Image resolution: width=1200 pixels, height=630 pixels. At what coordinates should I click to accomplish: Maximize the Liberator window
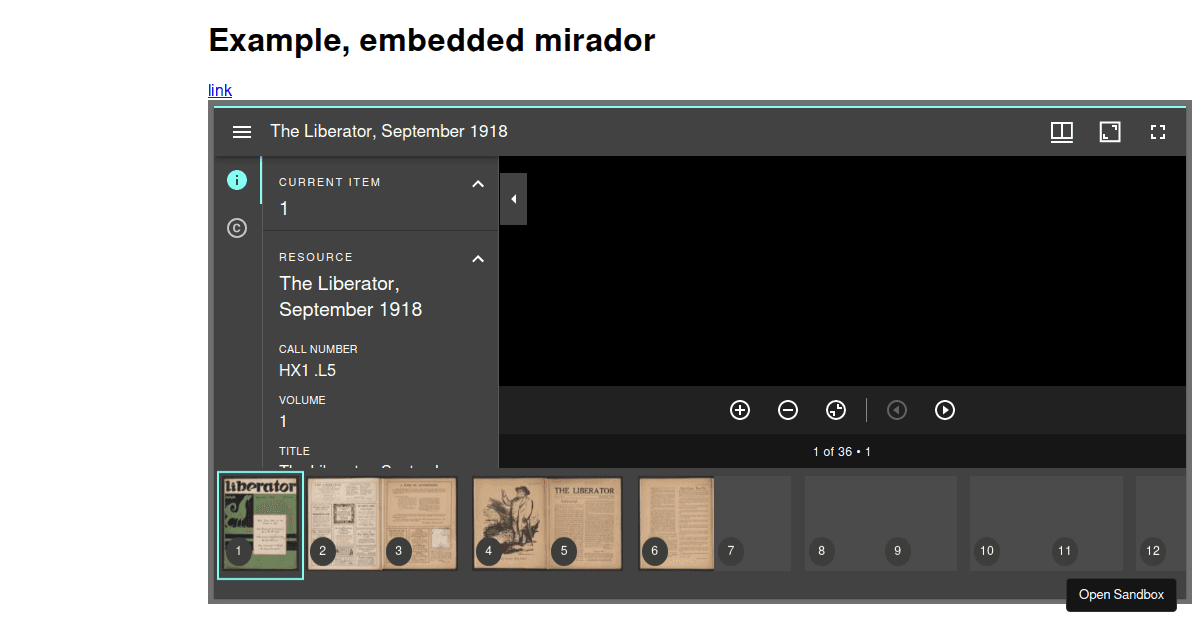1110,131
